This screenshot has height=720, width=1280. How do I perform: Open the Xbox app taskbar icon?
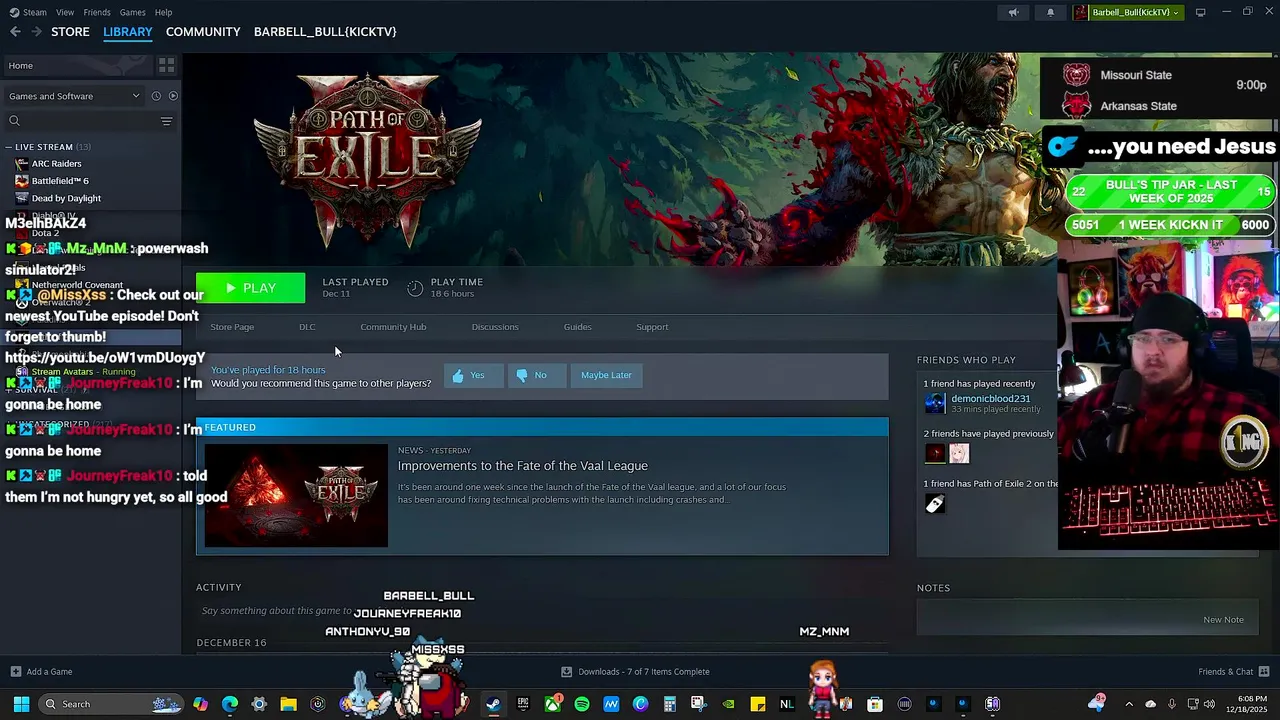pyautogui.click(x=553, y=704)
